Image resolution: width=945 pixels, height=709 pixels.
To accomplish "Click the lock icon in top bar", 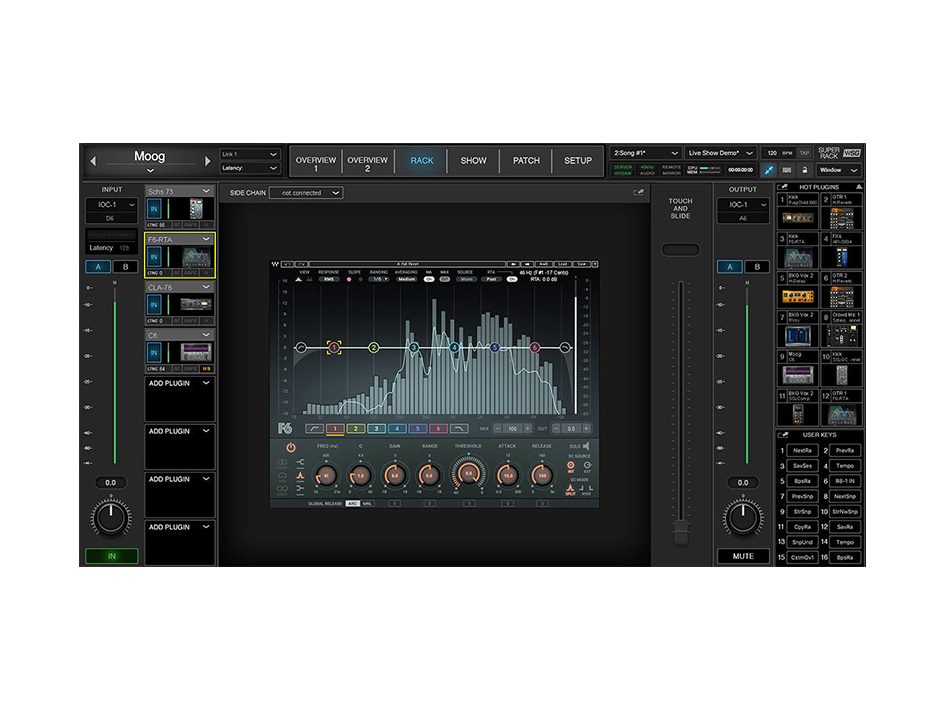I will click(805, 170).
